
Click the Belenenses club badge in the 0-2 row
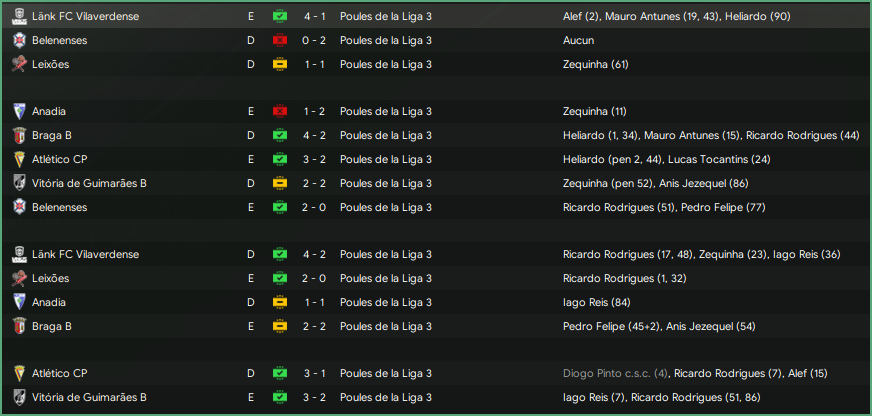point(18,40)
